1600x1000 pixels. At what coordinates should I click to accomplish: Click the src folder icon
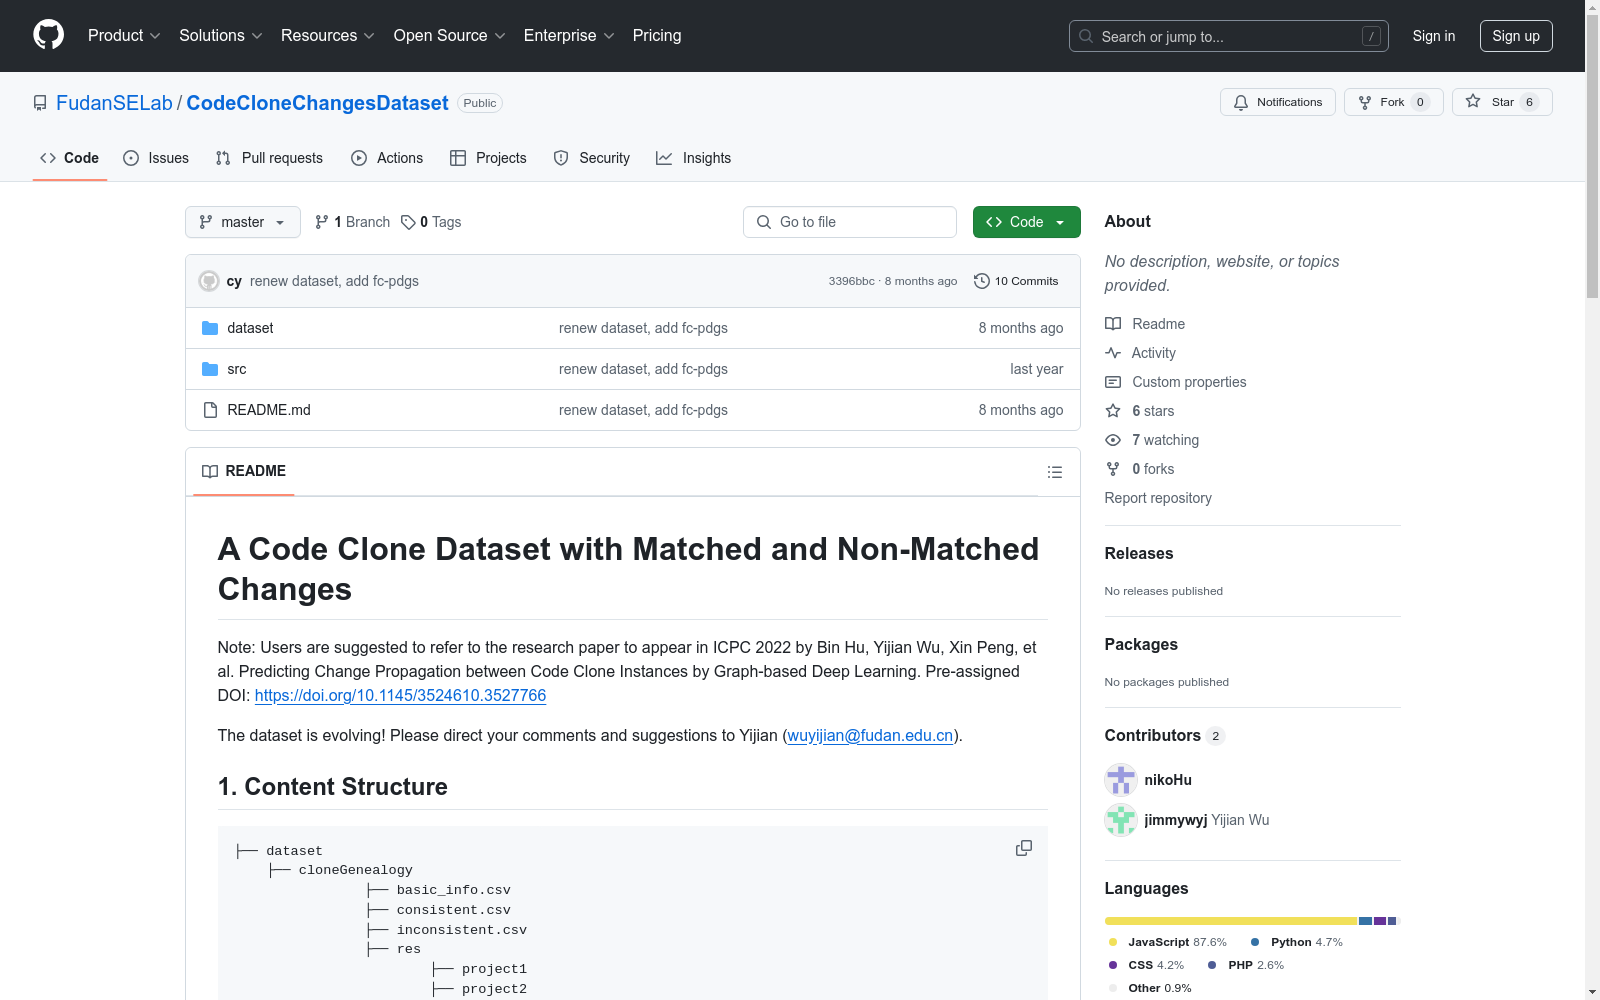click(210, 369)
